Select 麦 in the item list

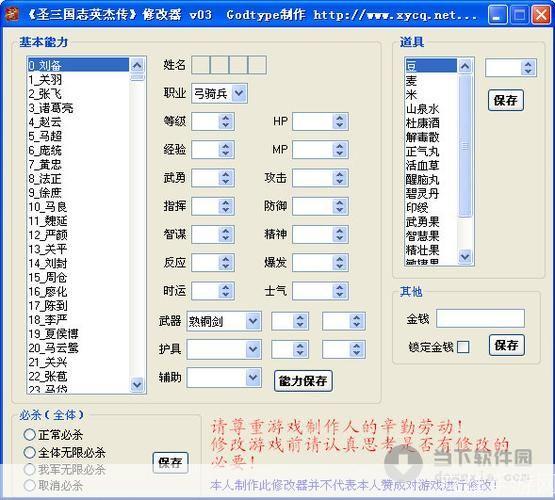(x=431, y=81)
